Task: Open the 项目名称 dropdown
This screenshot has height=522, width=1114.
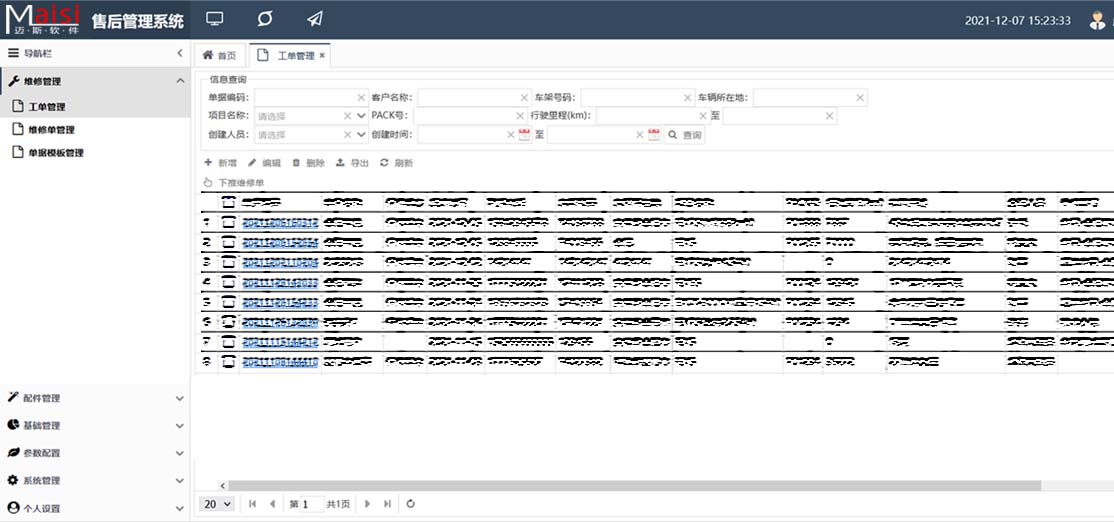Action: (310, 116)
